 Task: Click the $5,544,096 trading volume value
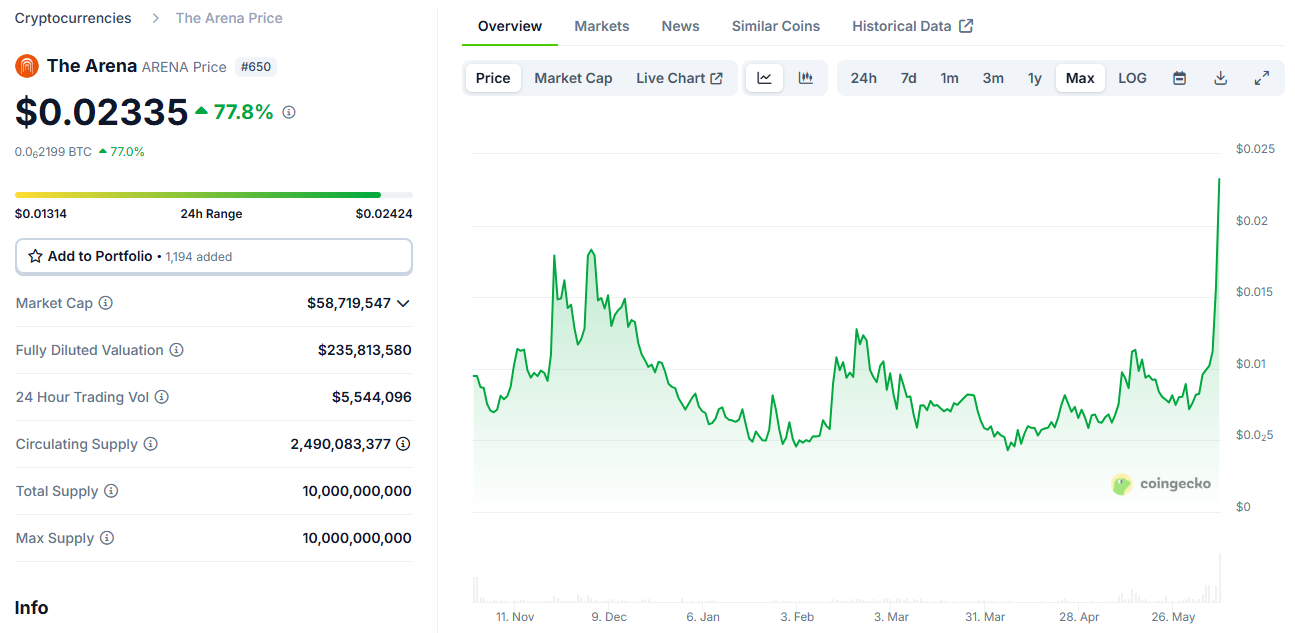372,397
